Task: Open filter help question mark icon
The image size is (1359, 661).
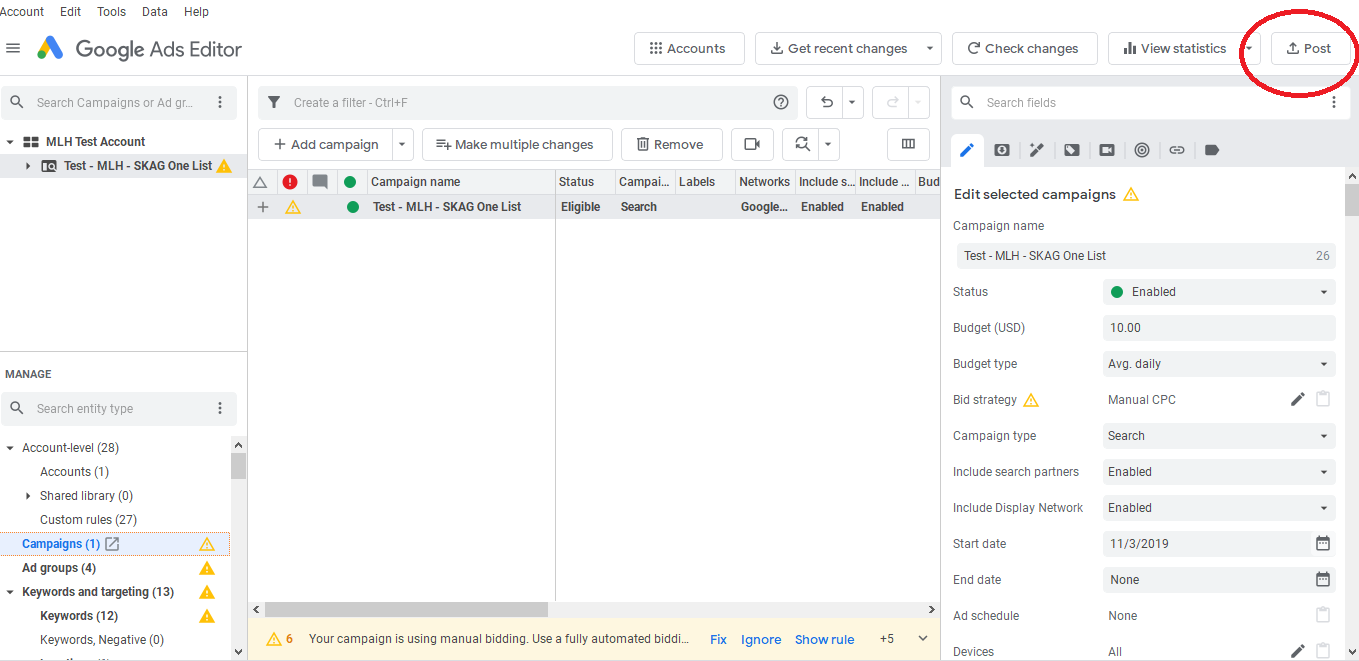Action: 781,102
